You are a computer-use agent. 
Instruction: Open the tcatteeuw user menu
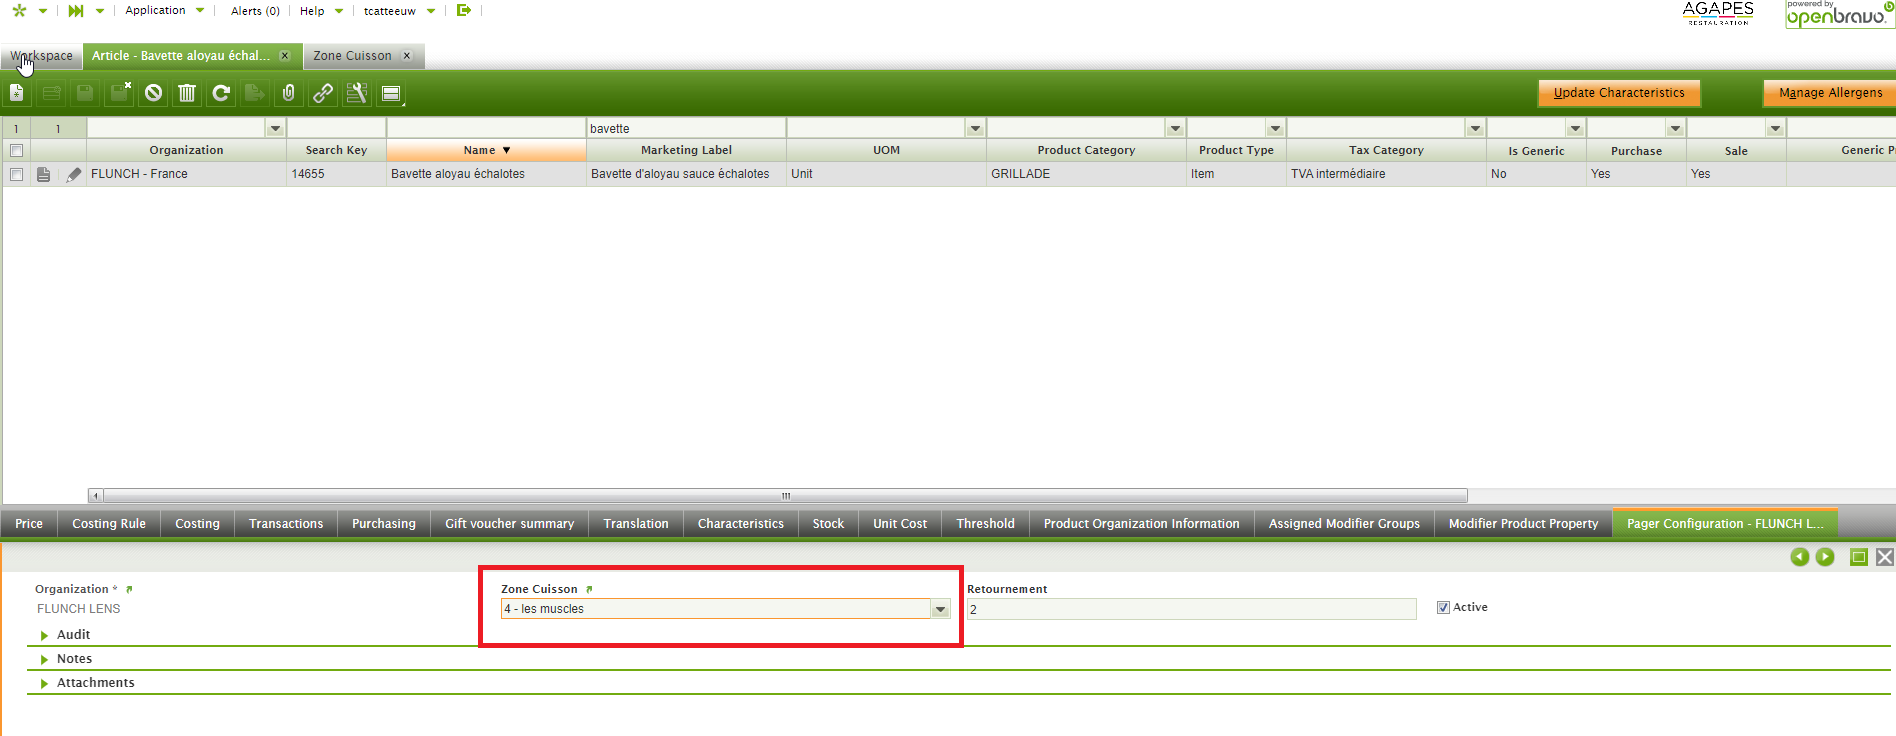pyautogui.click(x=399, y=11)
